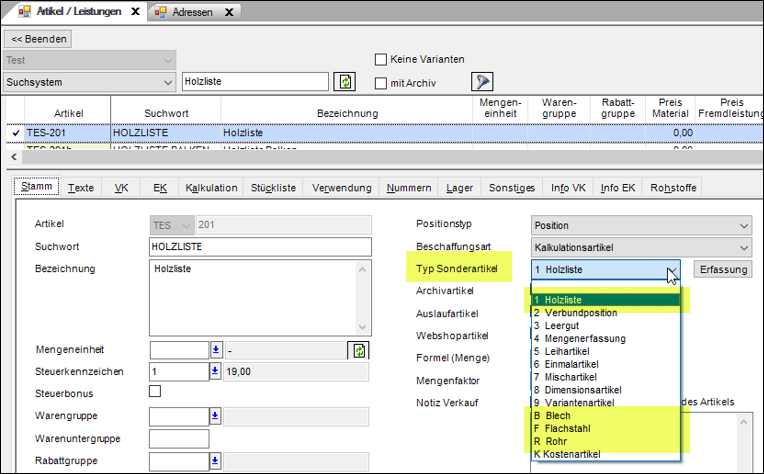The width and height of the screenshot is (764, 474).
Task: Click the green refresh icon beside search field
Action: [345, 82]
